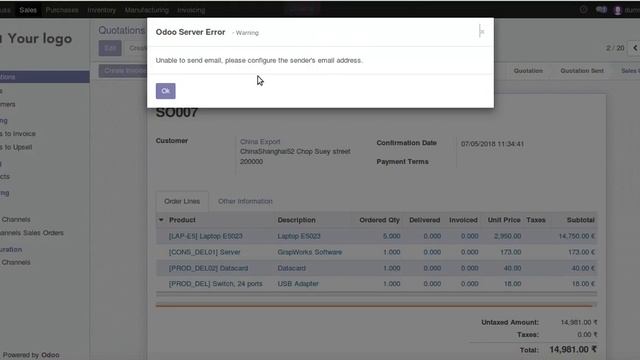Select the Quotation Sent status stage

pyautogui.click(x=582, y=71)
